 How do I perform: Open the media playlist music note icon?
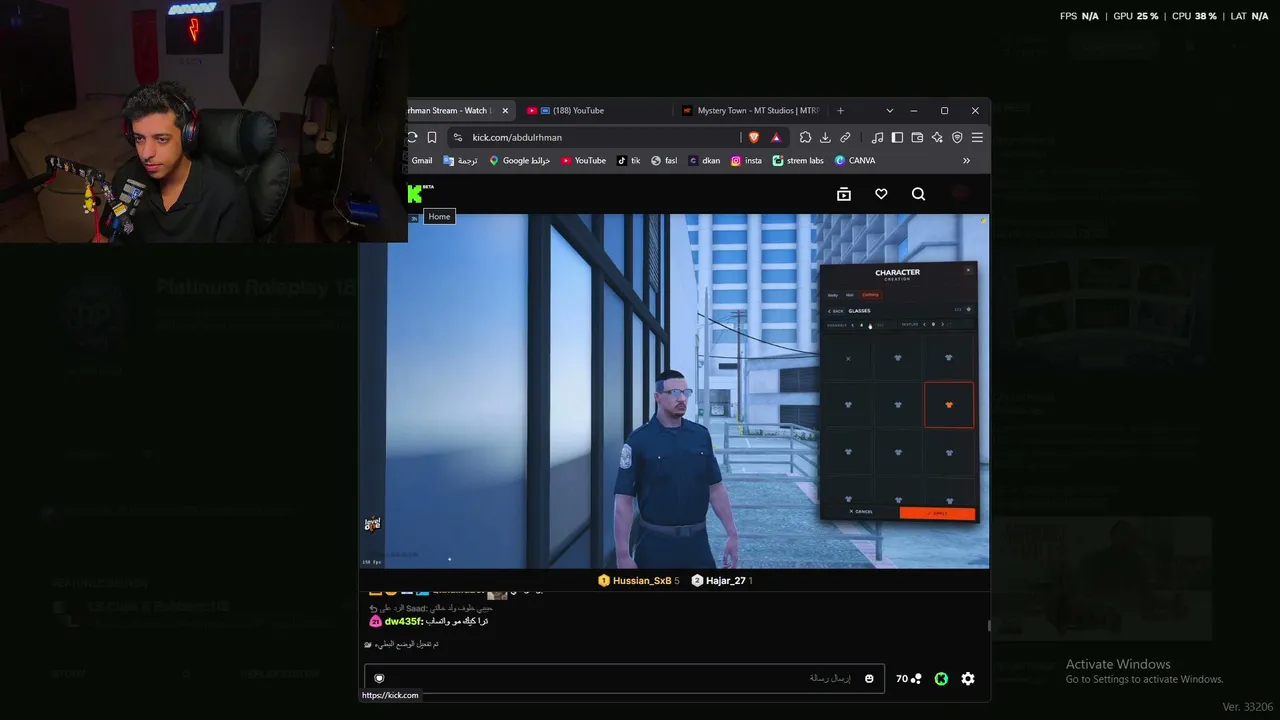tap(877, 137)
